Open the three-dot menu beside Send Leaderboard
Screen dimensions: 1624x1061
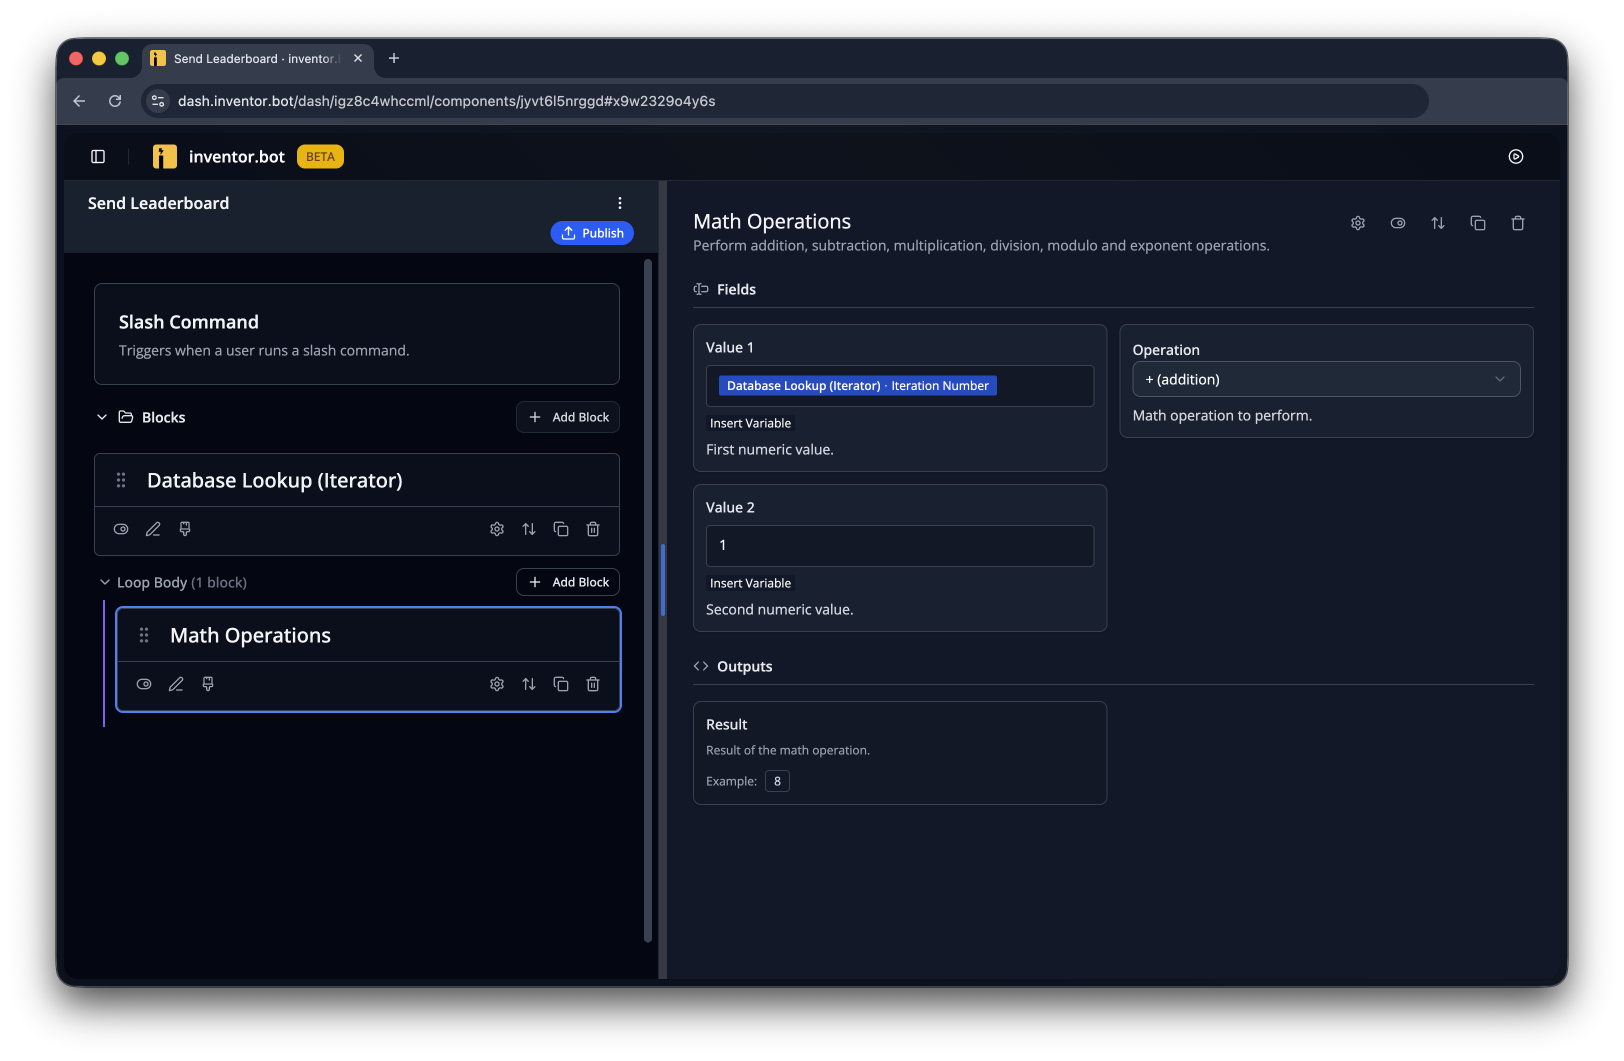[x=620, y=203]
